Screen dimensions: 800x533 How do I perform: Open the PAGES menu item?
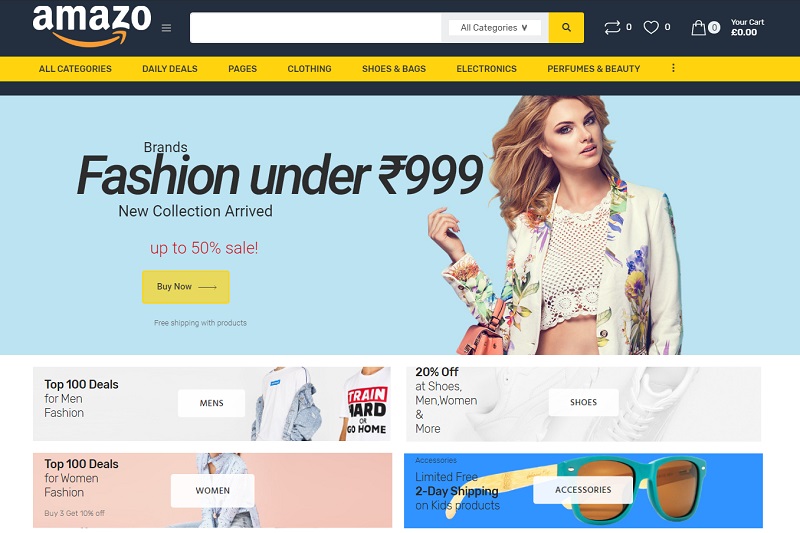(242, 69)
